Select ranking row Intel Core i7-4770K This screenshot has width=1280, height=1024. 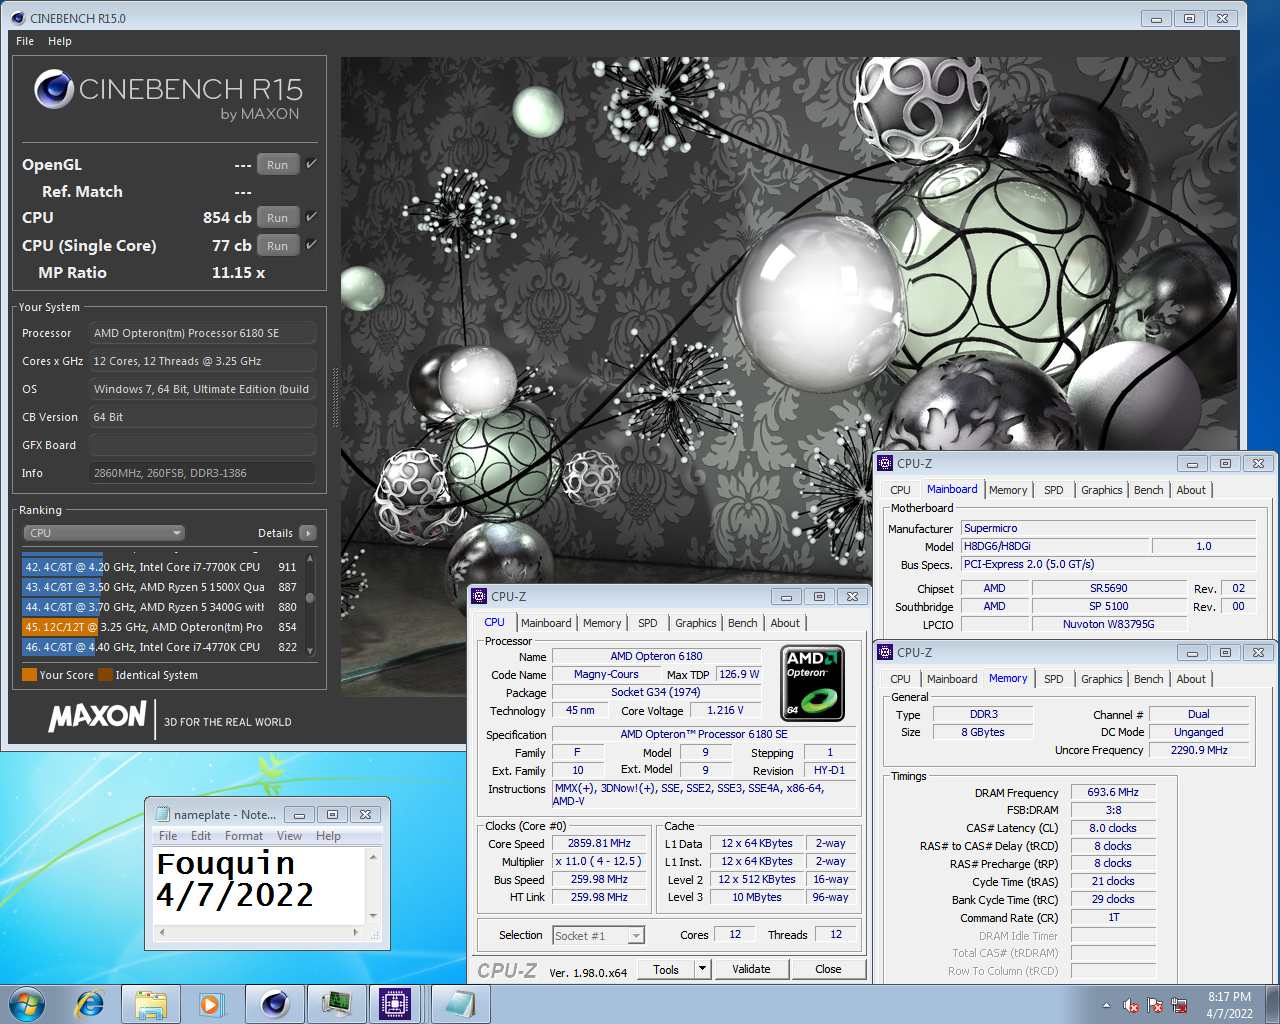click(162, 647)
